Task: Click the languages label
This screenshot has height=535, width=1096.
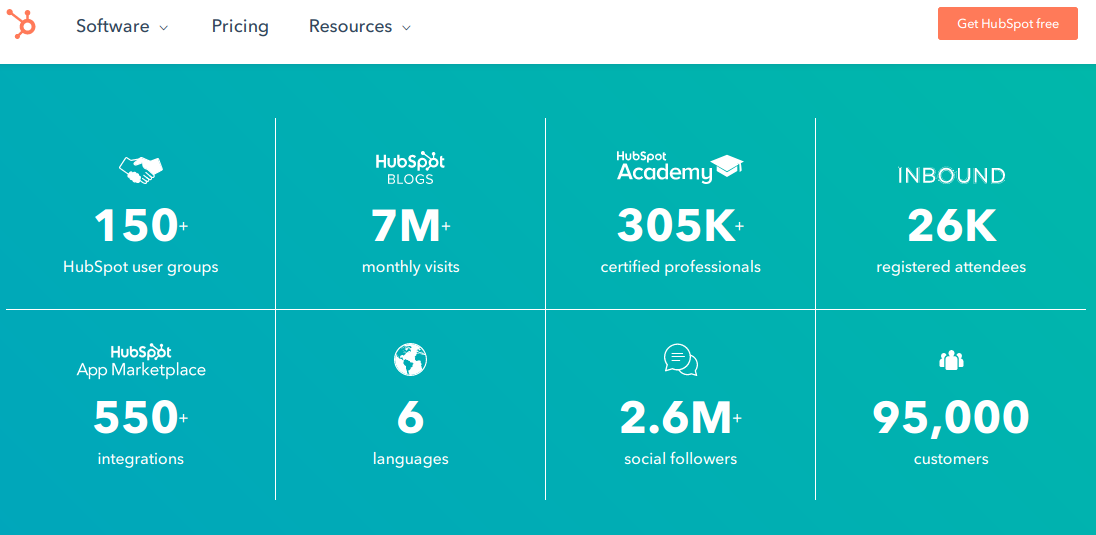Action: point(410,459)
